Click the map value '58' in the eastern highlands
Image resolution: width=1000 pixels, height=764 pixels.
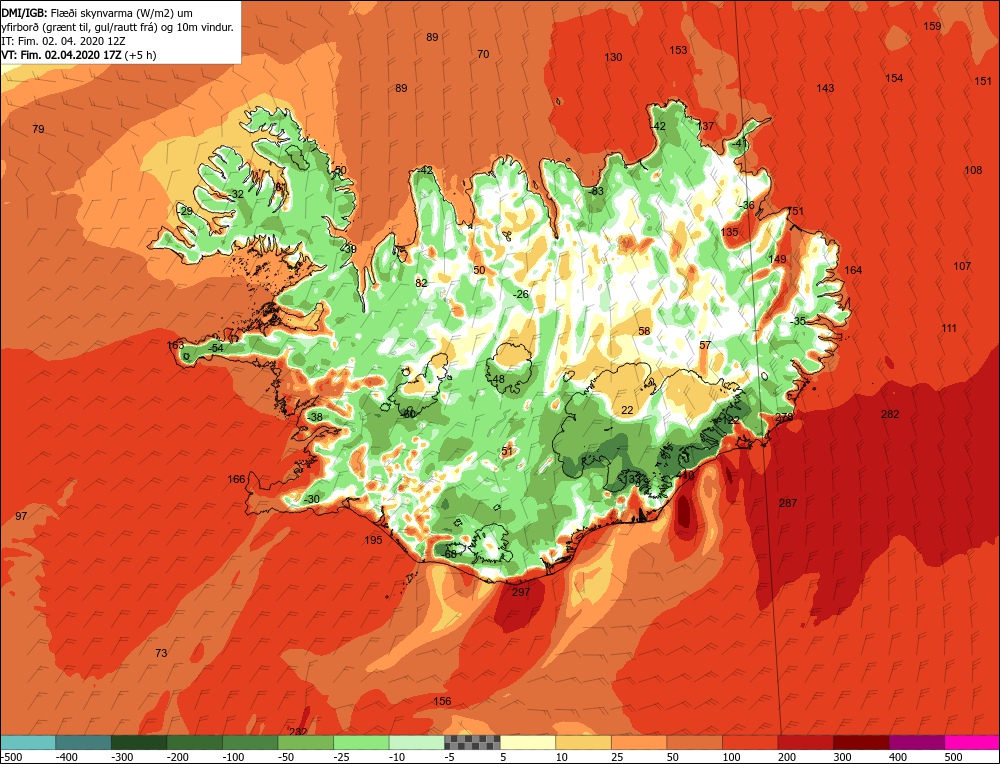coord(644,331)
